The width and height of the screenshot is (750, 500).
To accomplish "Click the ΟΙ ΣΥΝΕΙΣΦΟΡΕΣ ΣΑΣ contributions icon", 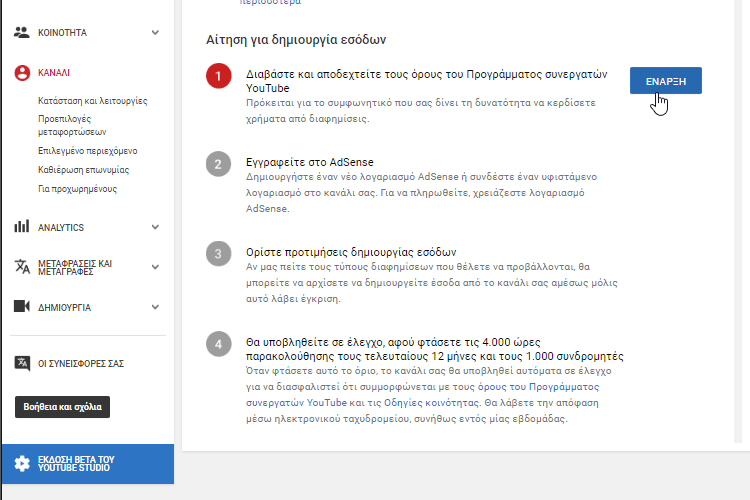I will point(22,364).
